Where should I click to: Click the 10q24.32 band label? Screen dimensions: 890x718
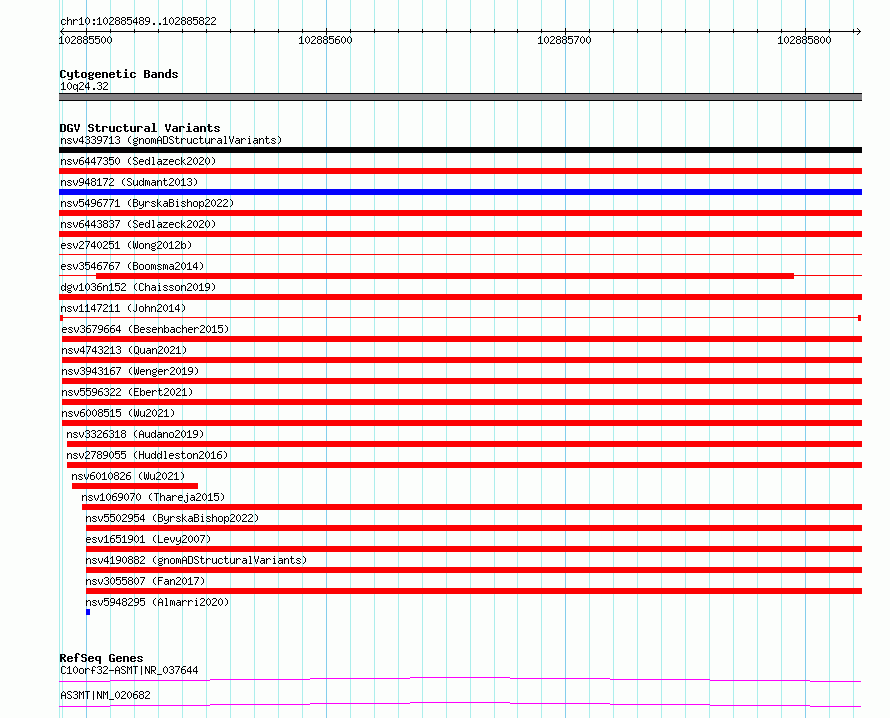[85, 86]
